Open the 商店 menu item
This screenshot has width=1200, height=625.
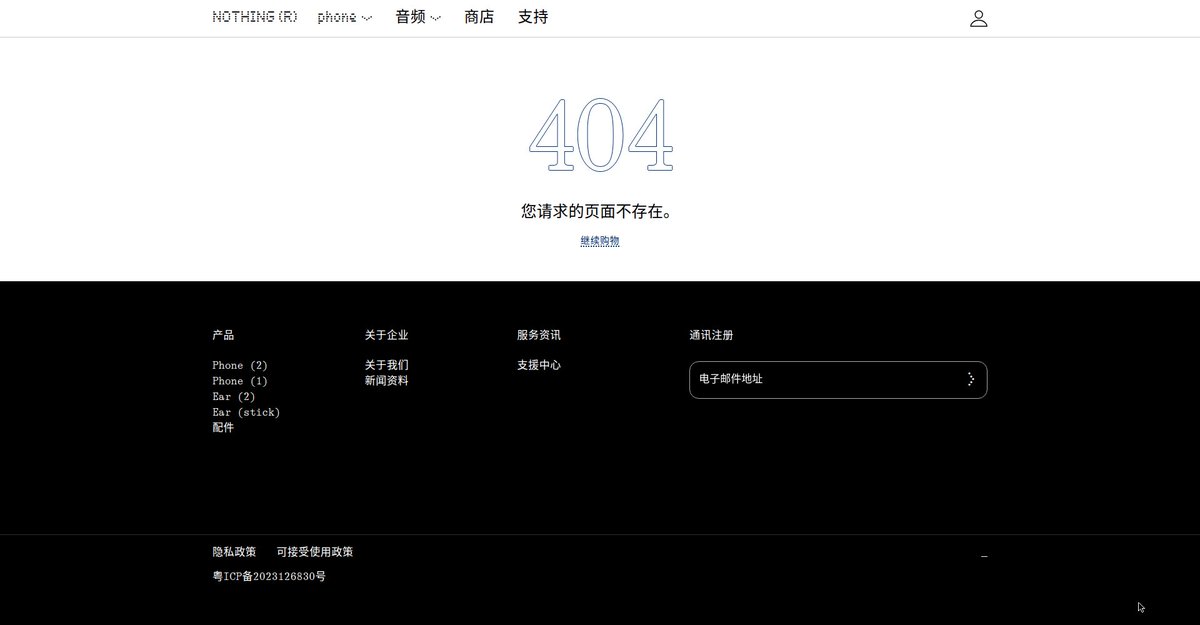pos(479,17)
